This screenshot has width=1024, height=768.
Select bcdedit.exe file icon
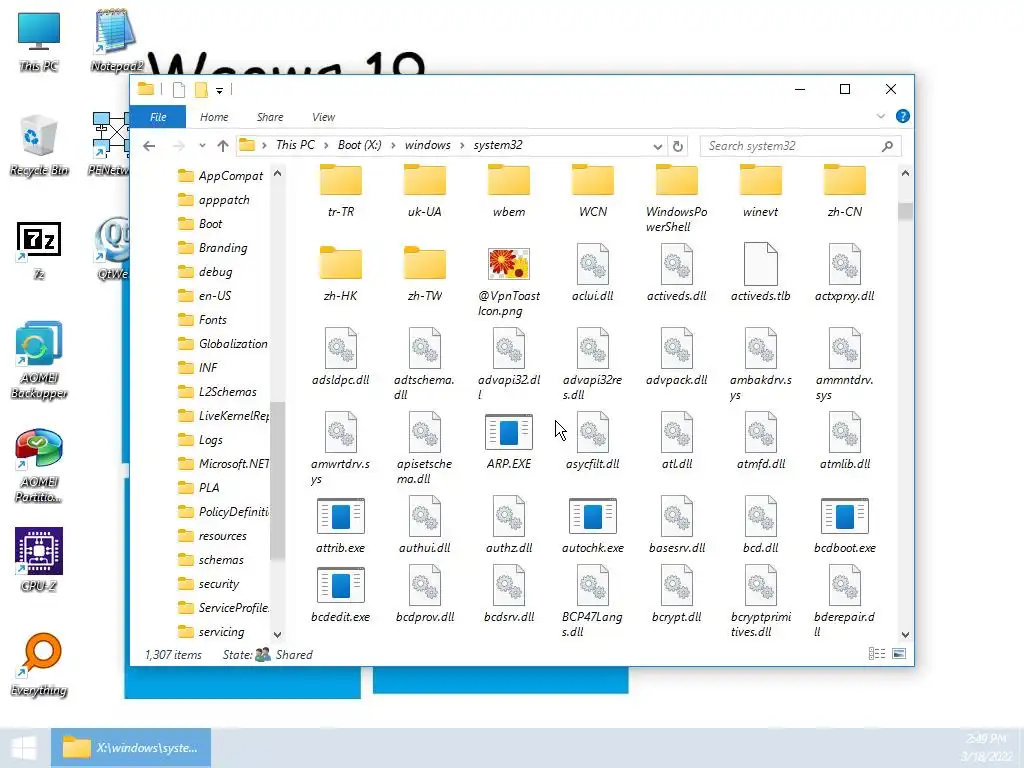pyautogui.click(x=340, y=584)
